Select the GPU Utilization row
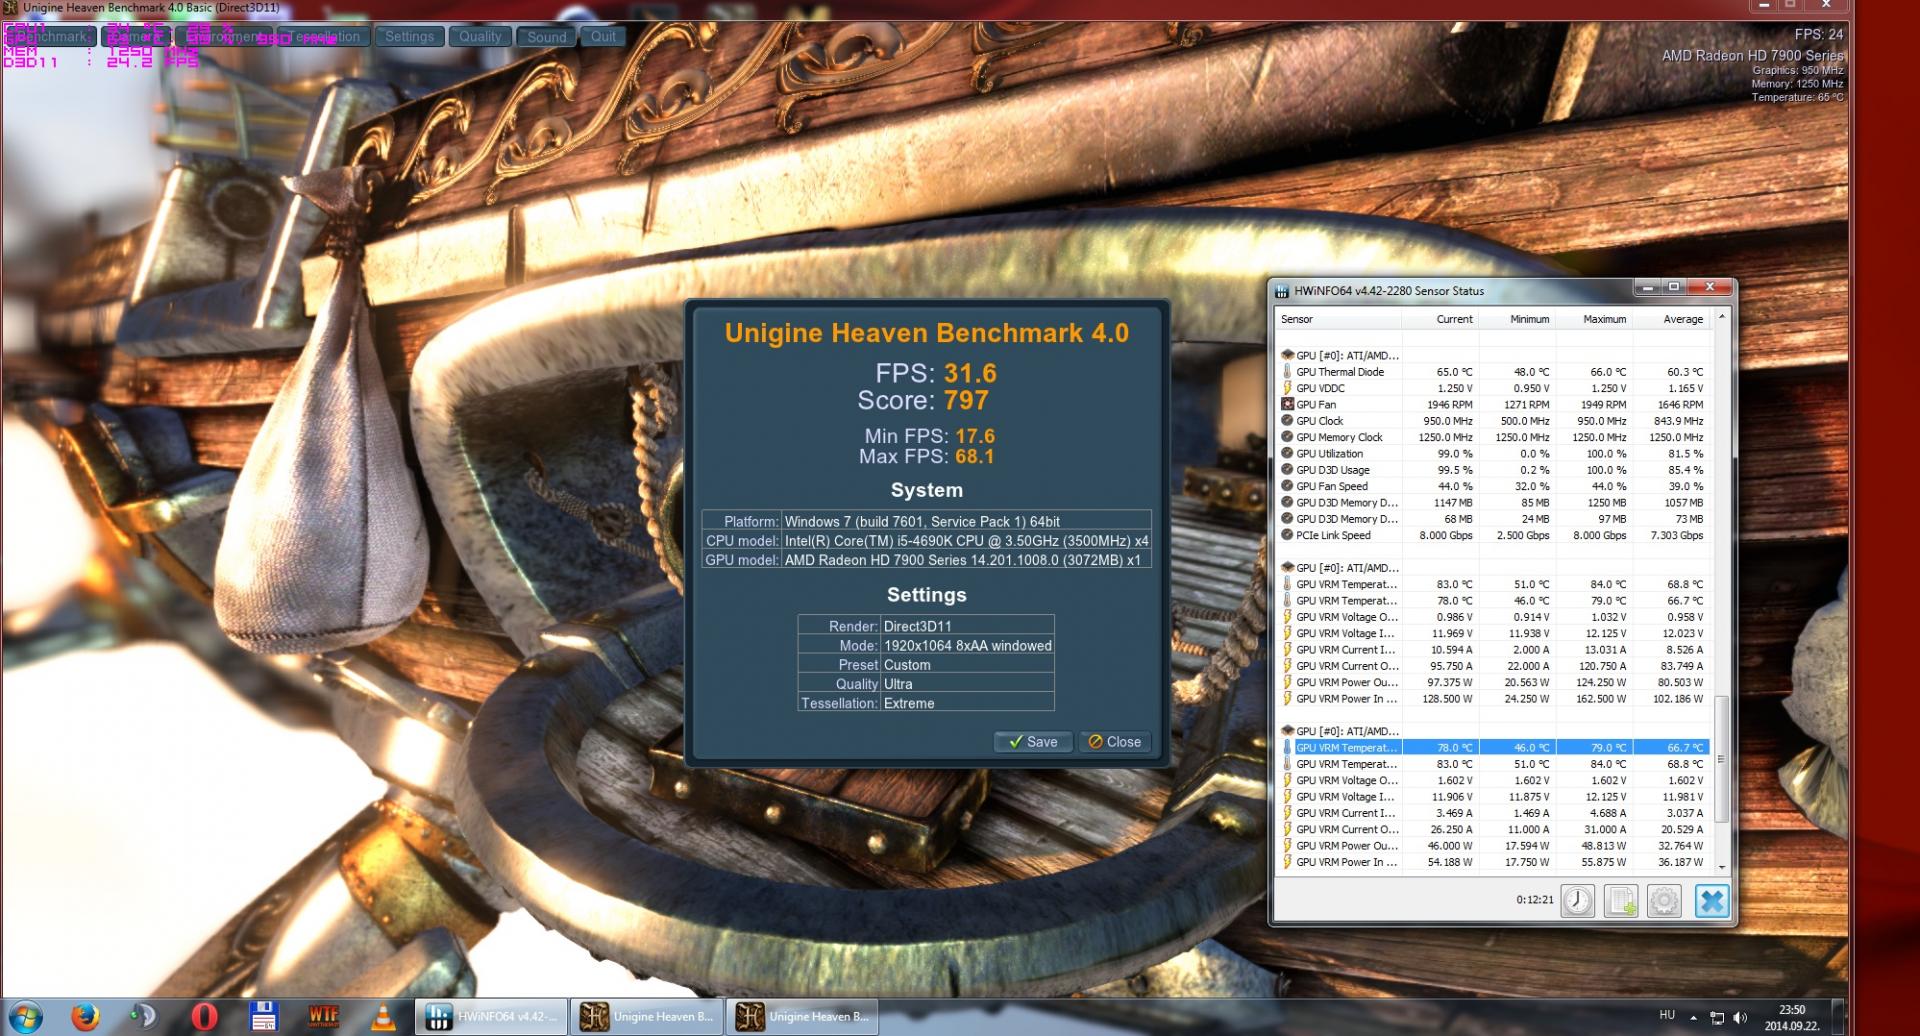Viewport: 1920px width, 1036px height. (x=1494, y=454)
